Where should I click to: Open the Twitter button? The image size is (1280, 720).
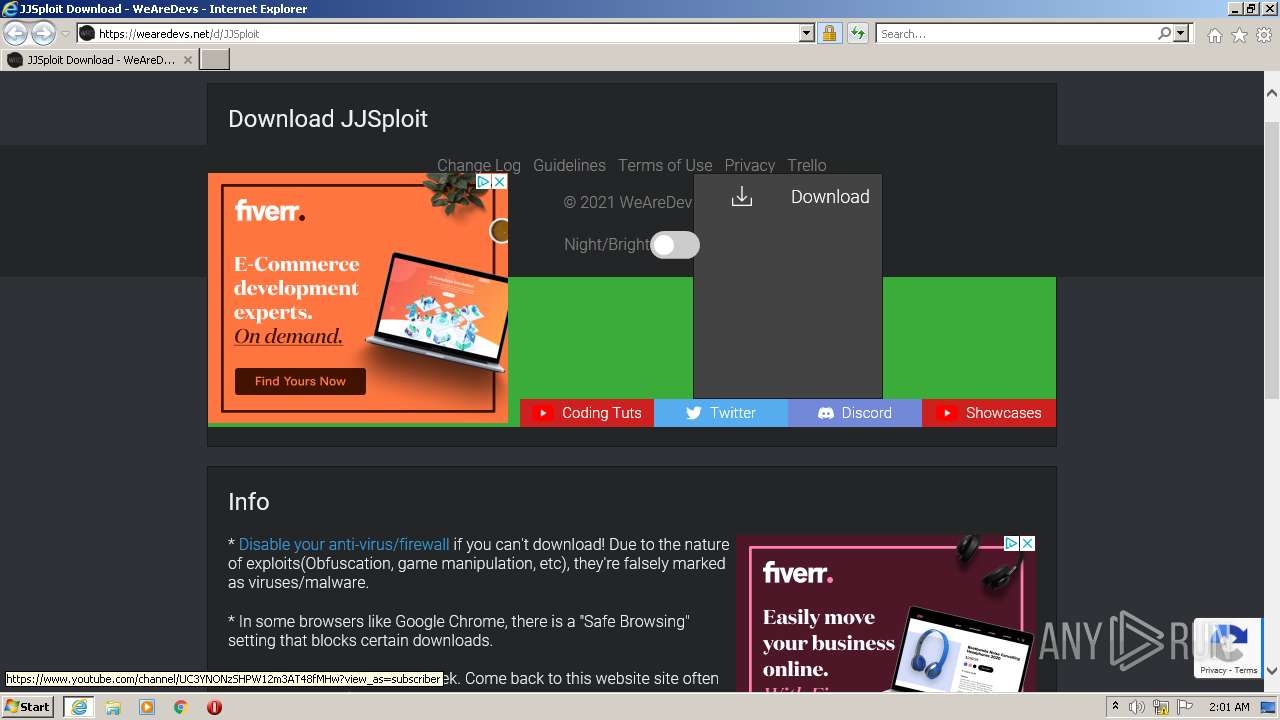[x=721, y=413]
